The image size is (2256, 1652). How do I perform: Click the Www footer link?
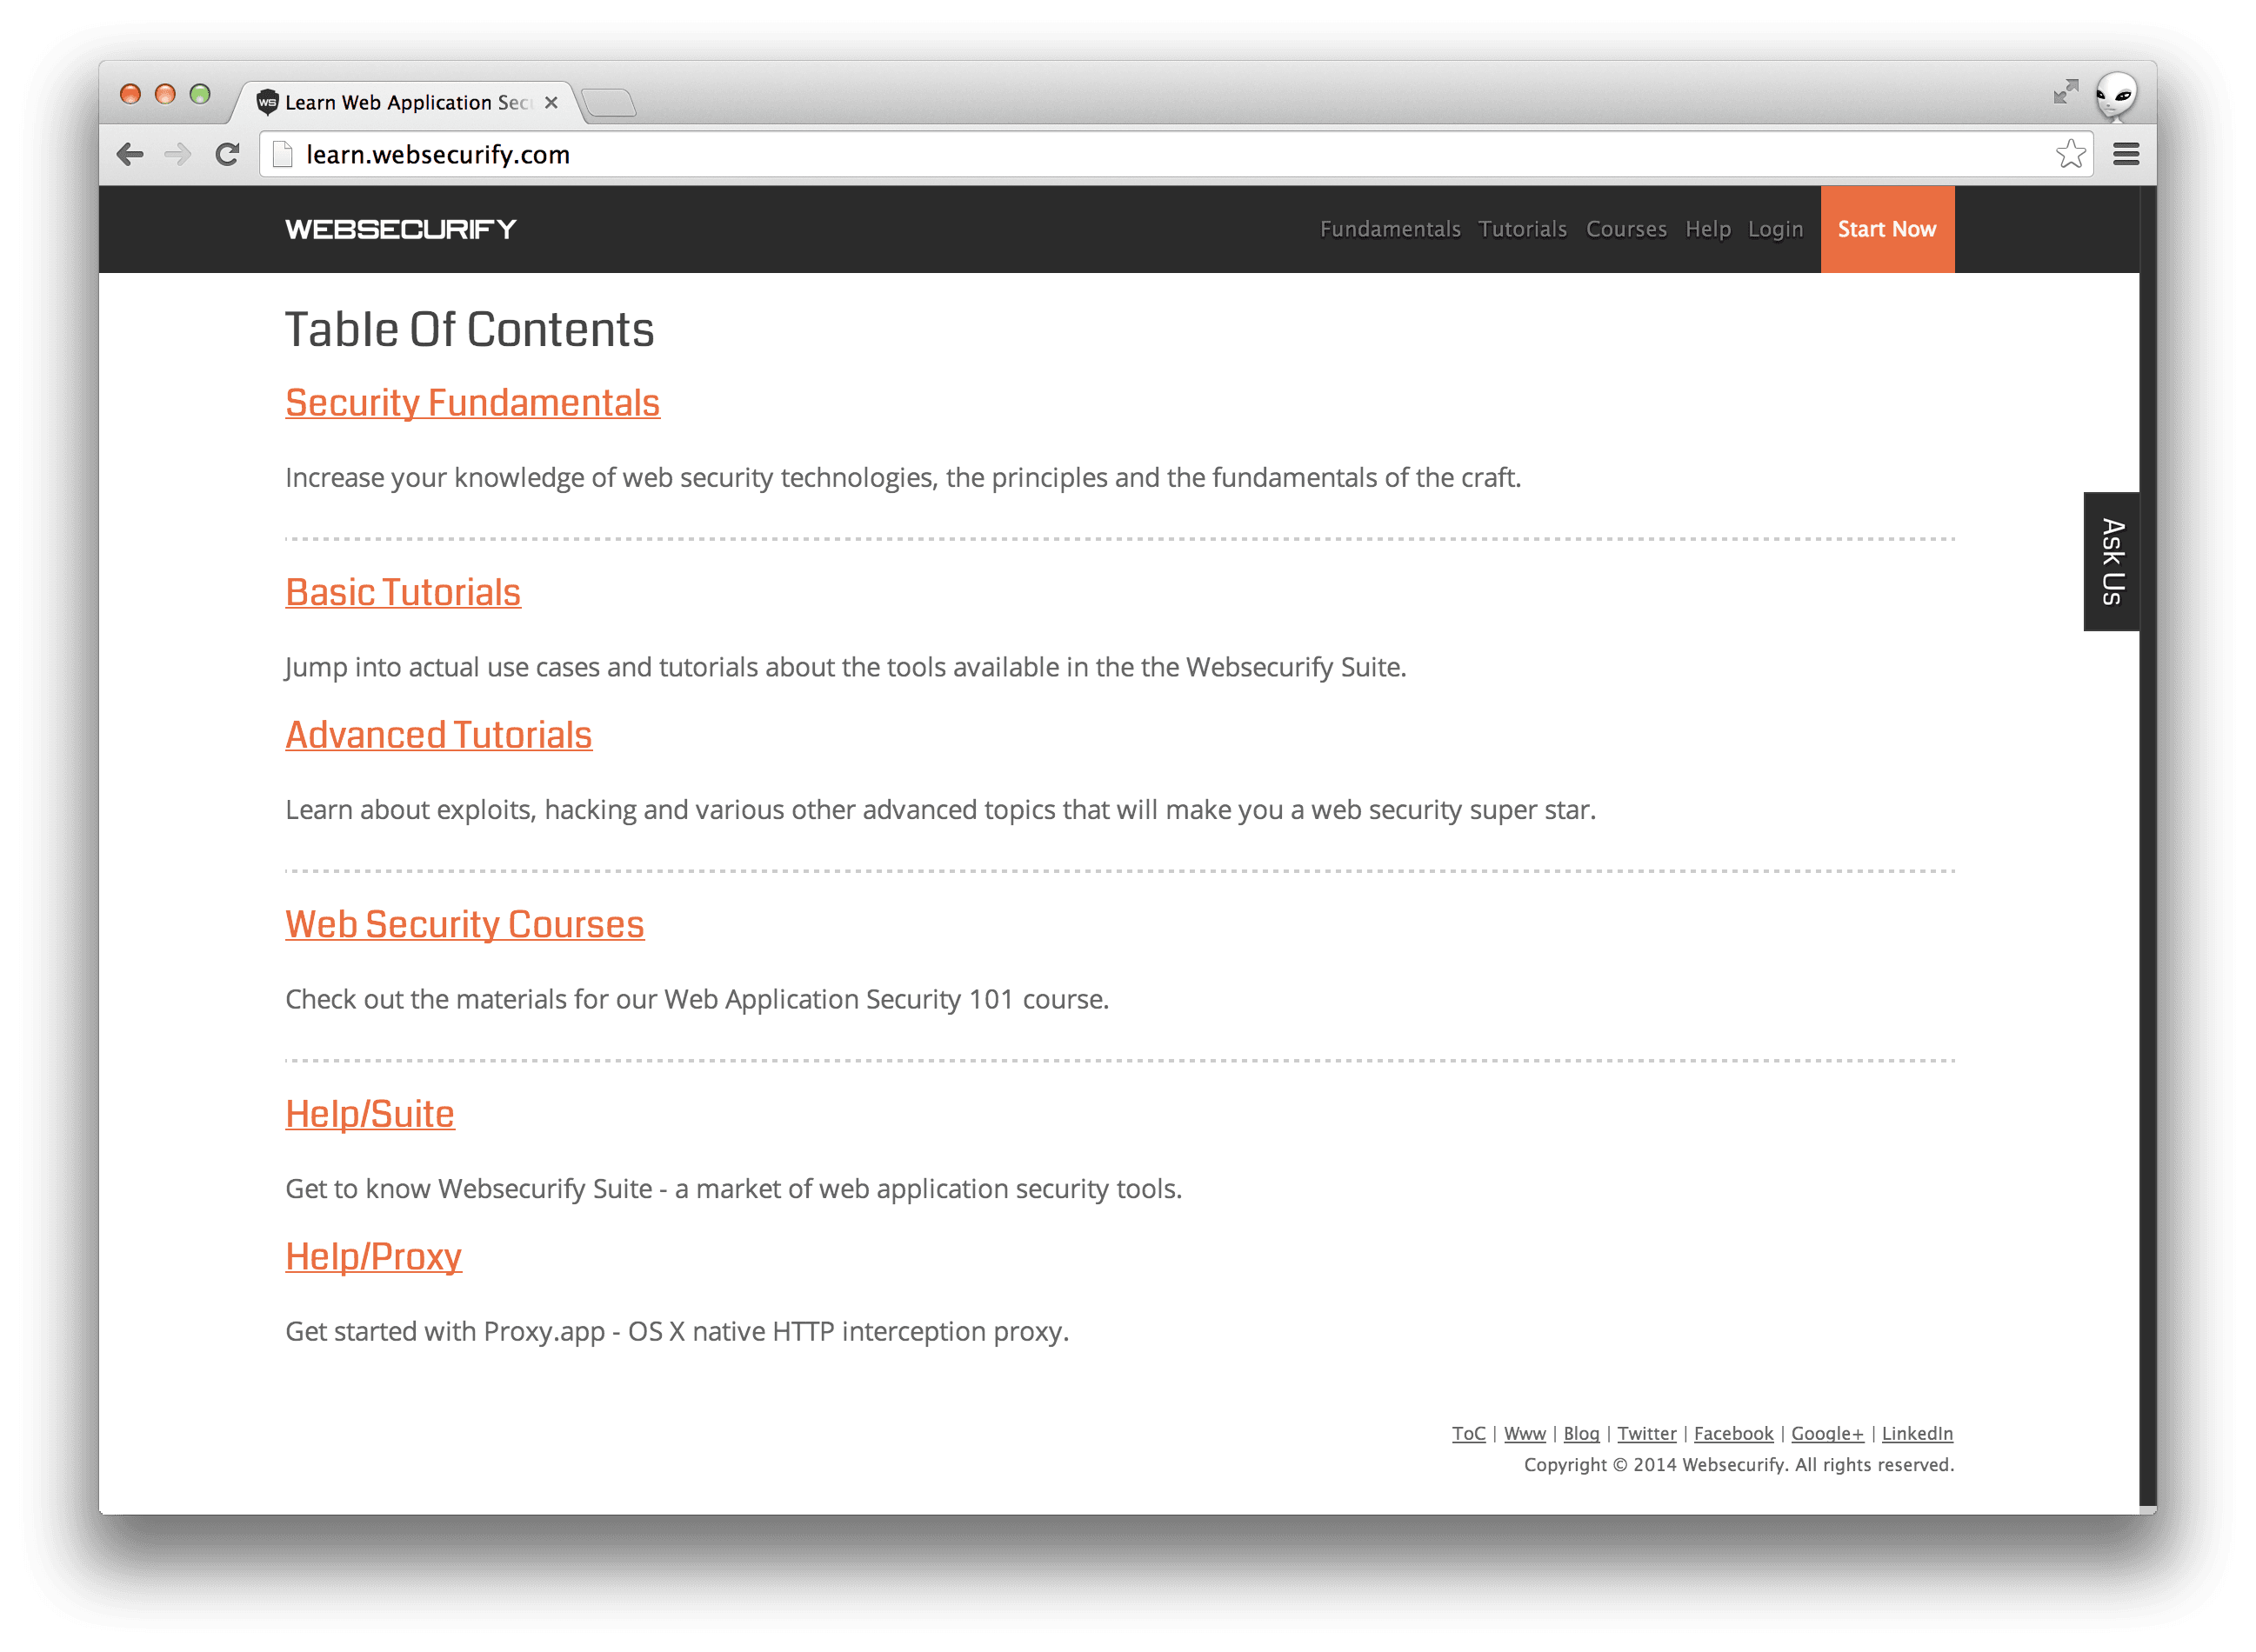[x=1524, y=1433]
